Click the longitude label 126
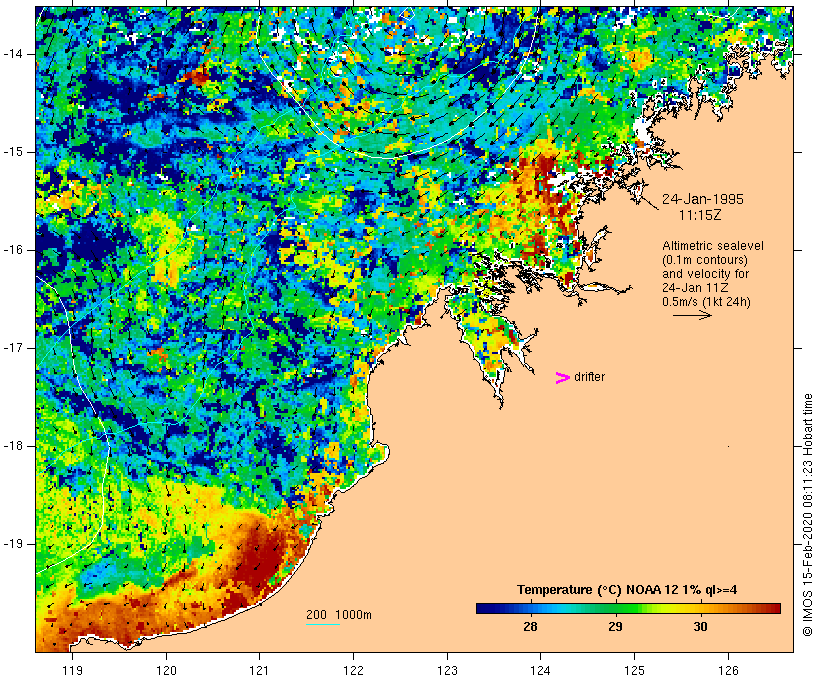The width and height of the screenshot is (820, 680). point(728,670)
